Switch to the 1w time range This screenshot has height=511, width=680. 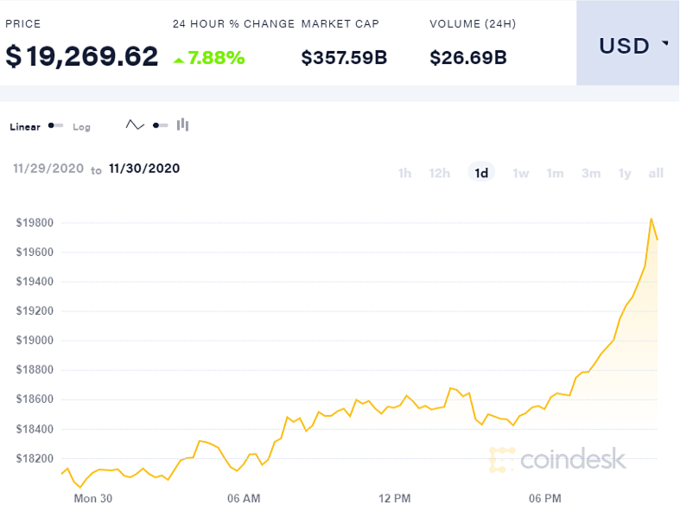point(521,173)
